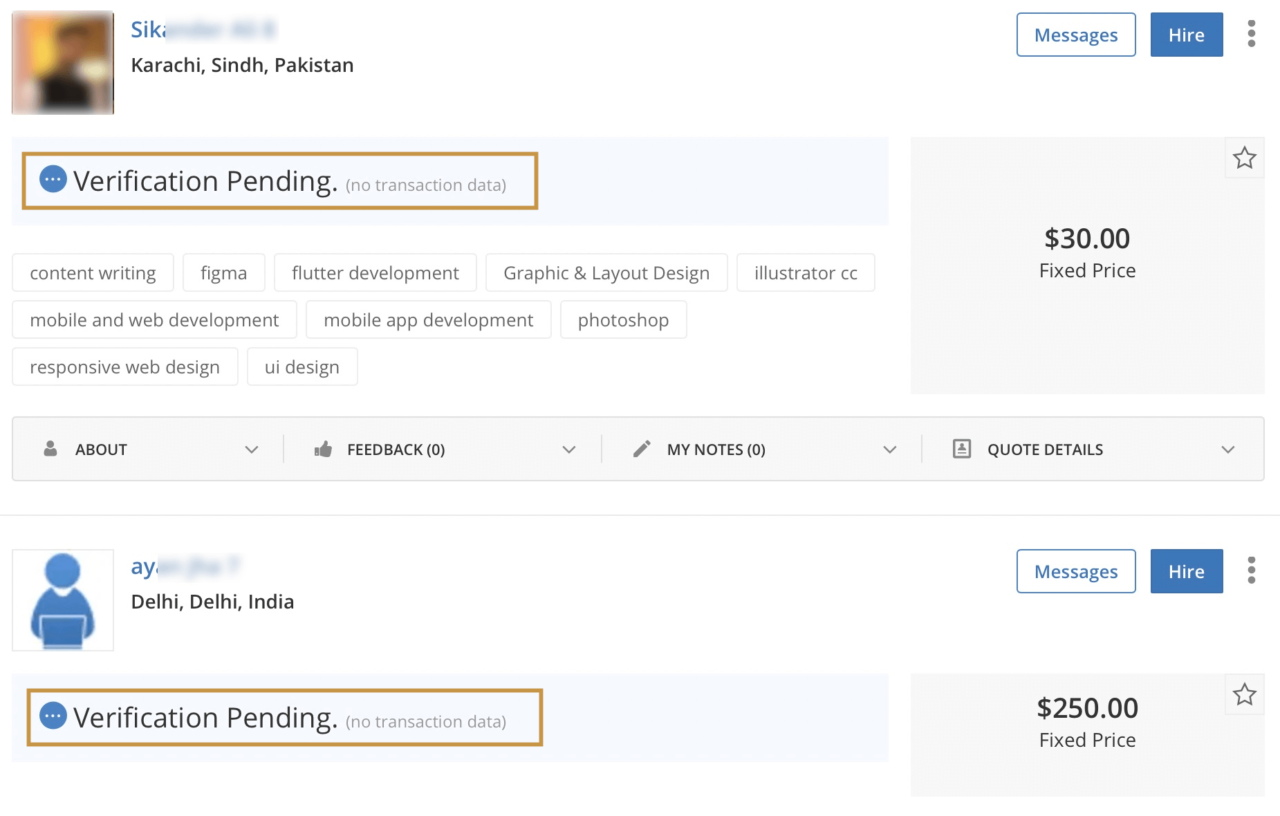Click the thumbs-up Feedback icon
This screenshot has width=1280, height=816.
(323, 450)
